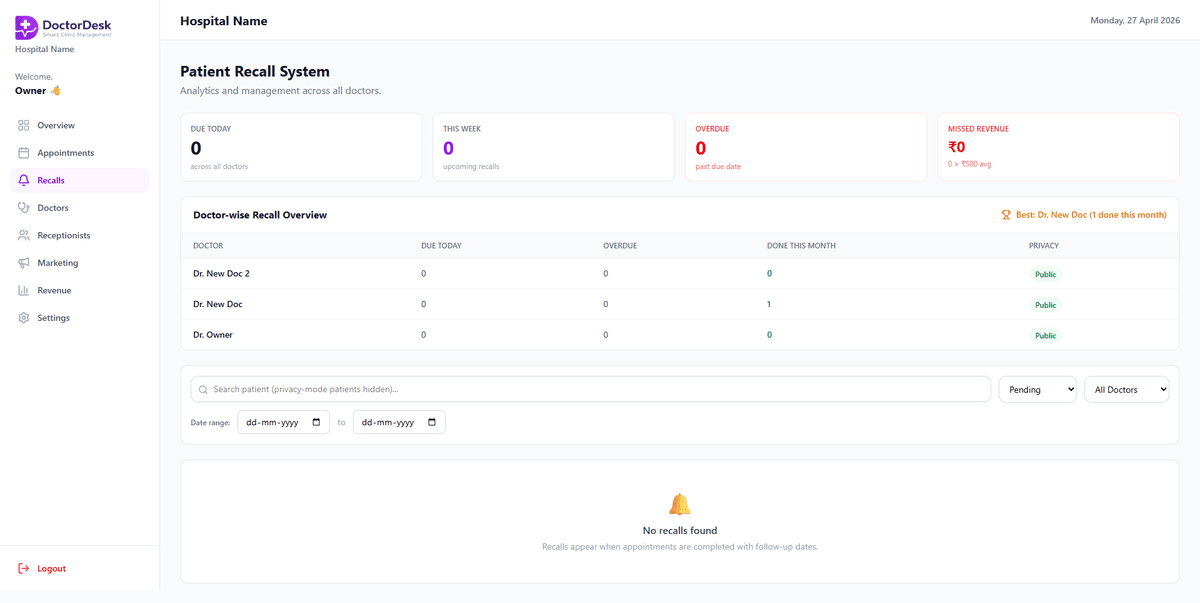
Task: Click the Dr. Owner row name
Action: tap(213, 335)
